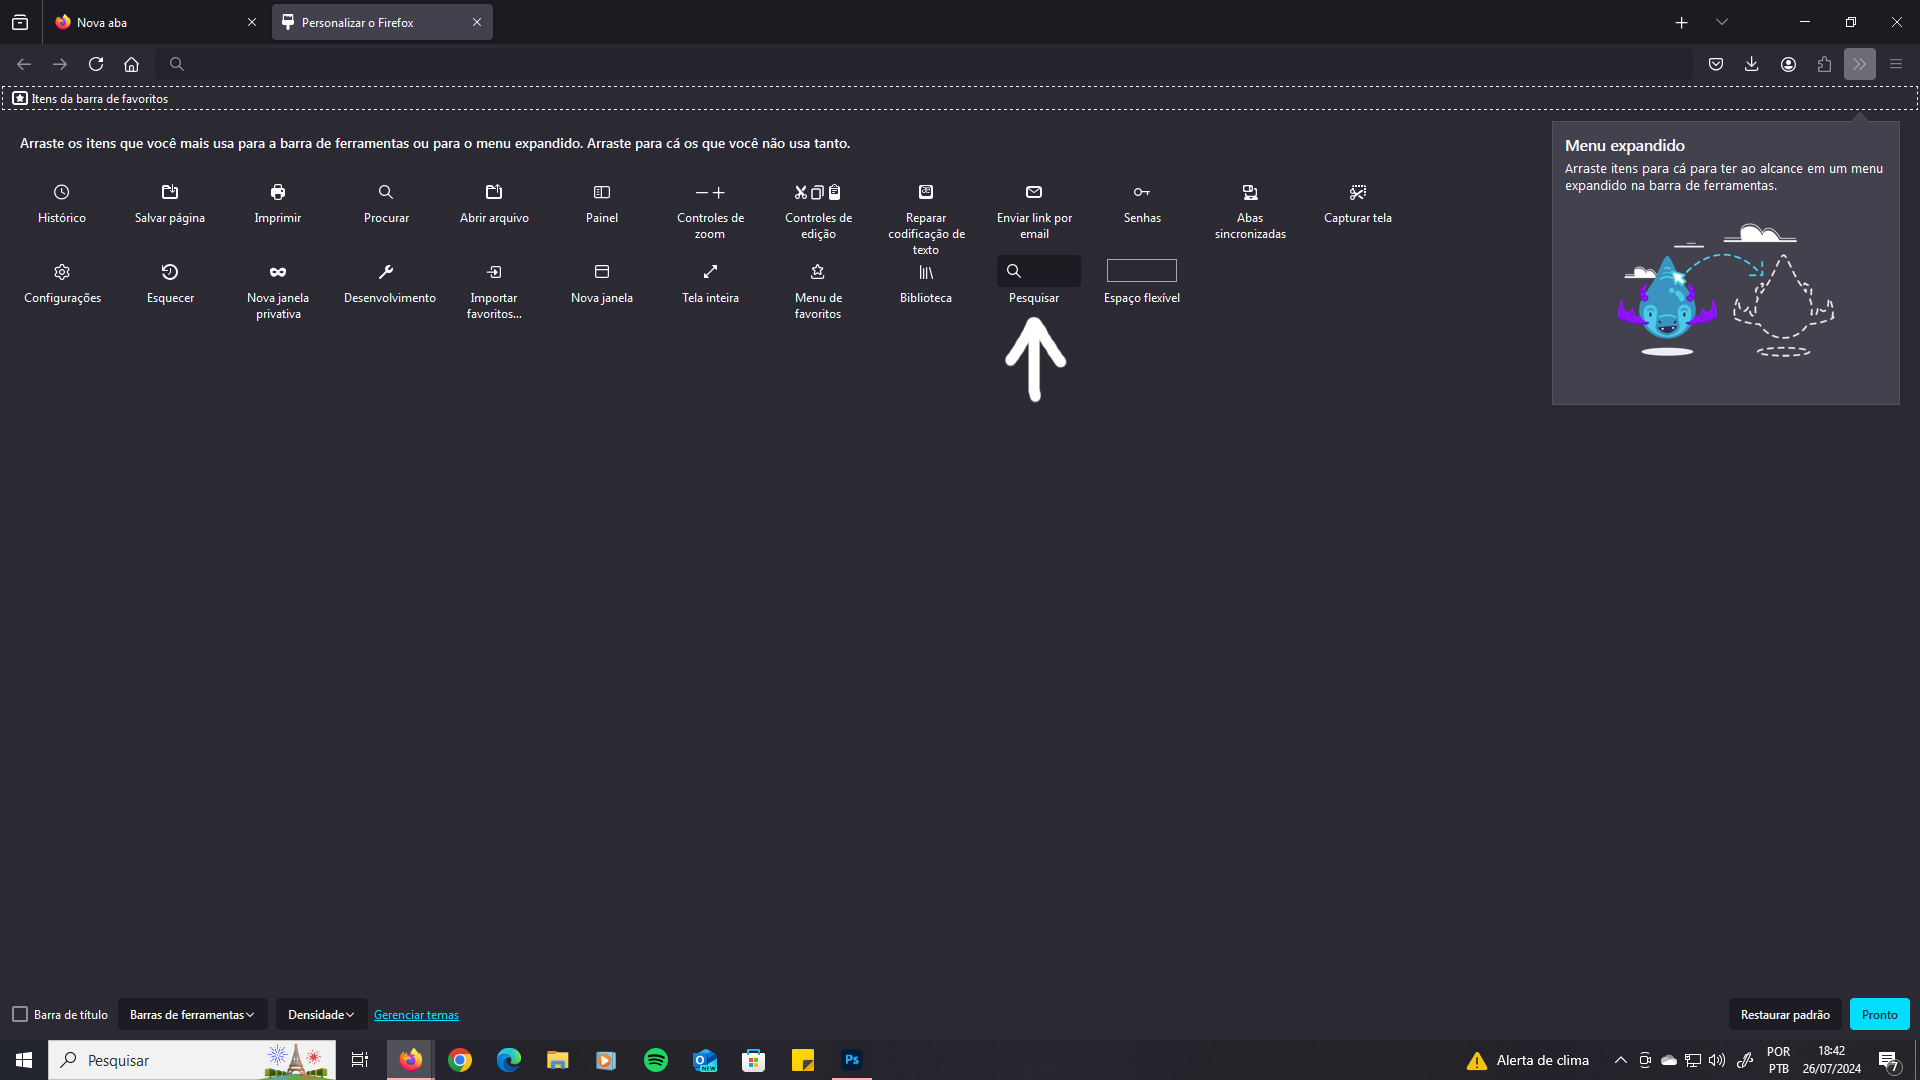The width and height of the screenshot is (1920, 1080).
Task: Enable the Barra de título checkbox
Action: 20,1014
